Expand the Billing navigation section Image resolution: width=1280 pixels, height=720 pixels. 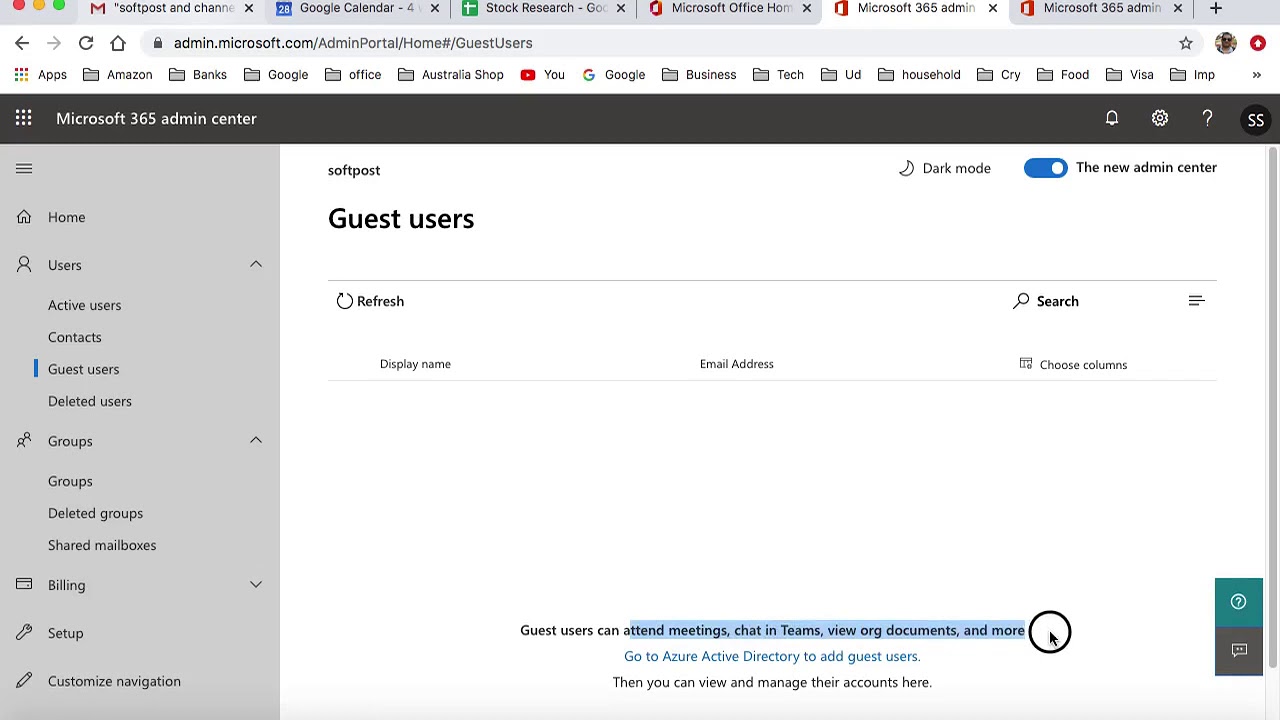(x=256, y=585)
